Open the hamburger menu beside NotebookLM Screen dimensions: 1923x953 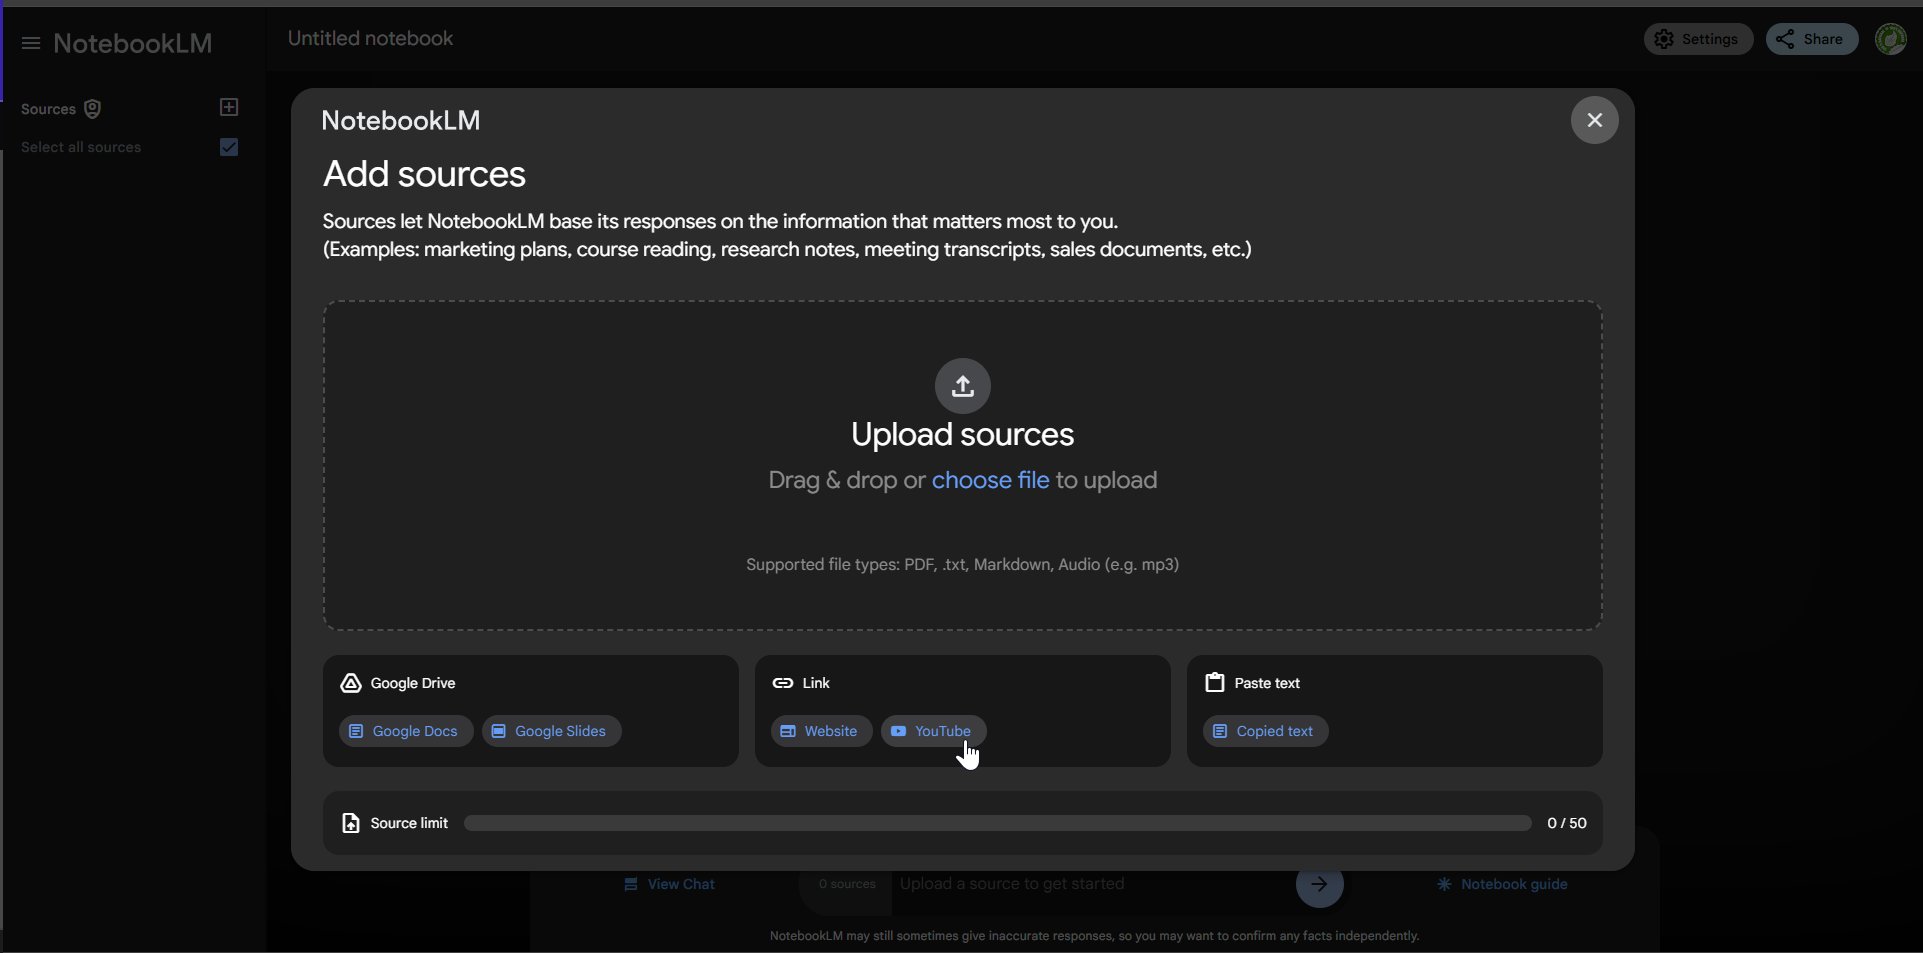[31, 43]
